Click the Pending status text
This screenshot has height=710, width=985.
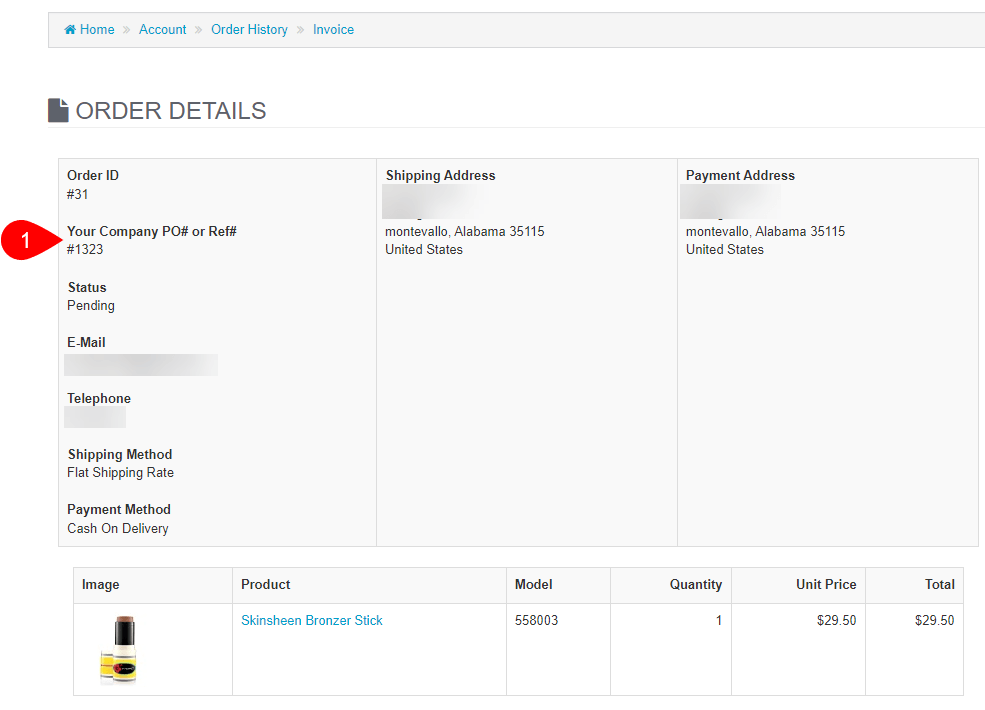click(91, 306)
